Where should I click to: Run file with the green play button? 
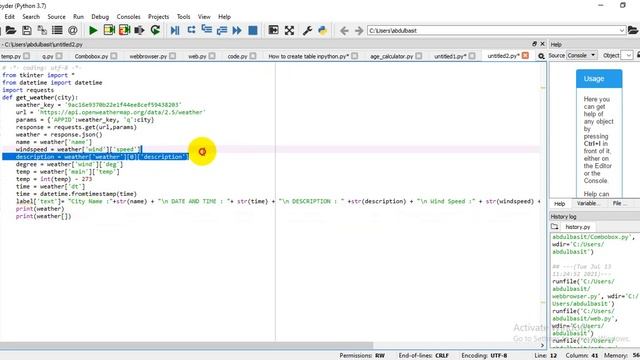[x=93, y=31]
